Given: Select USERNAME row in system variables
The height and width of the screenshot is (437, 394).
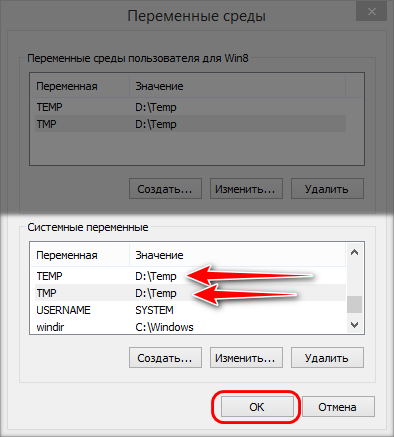Looking at the screenshot, I should click(188, 310).
